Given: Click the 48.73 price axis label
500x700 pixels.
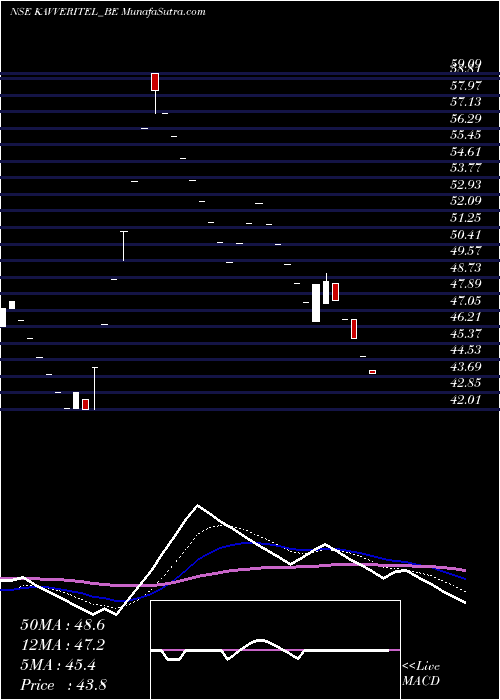Looking at the screenshot, I should coord(466,267).
